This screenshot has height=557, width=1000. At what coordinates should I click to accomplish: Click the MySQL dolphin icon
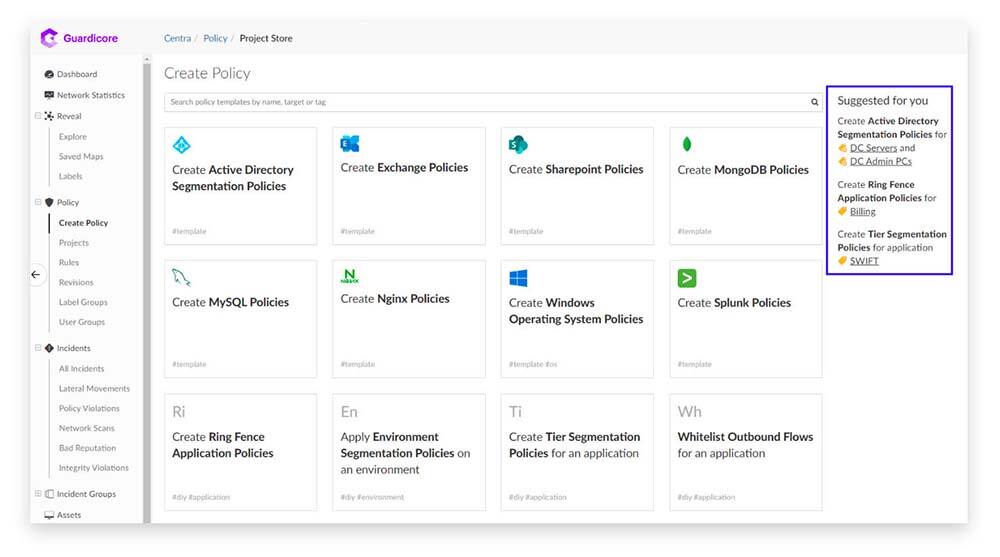point(181,277)
